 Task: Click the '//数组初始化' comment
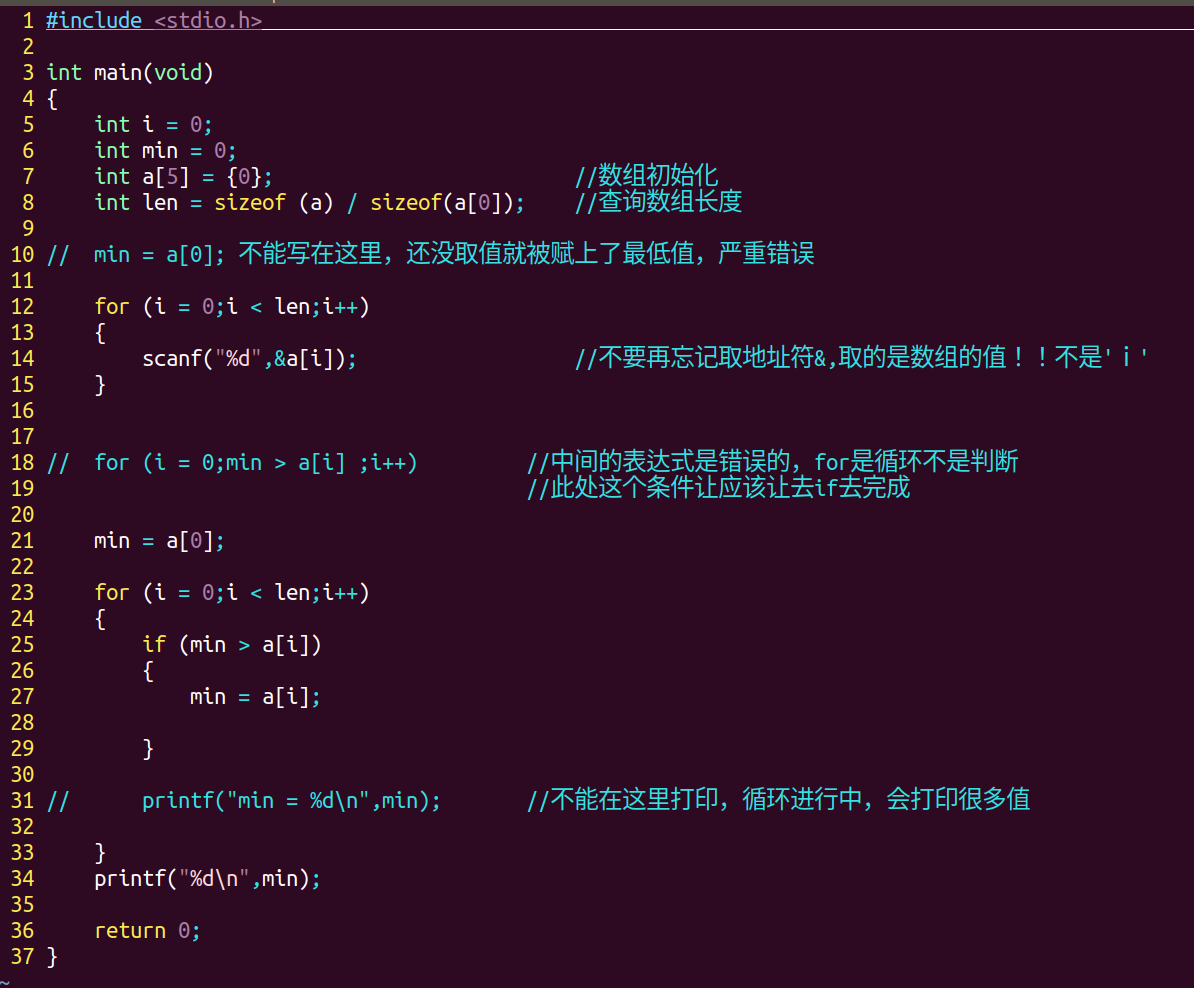point(646,176)
